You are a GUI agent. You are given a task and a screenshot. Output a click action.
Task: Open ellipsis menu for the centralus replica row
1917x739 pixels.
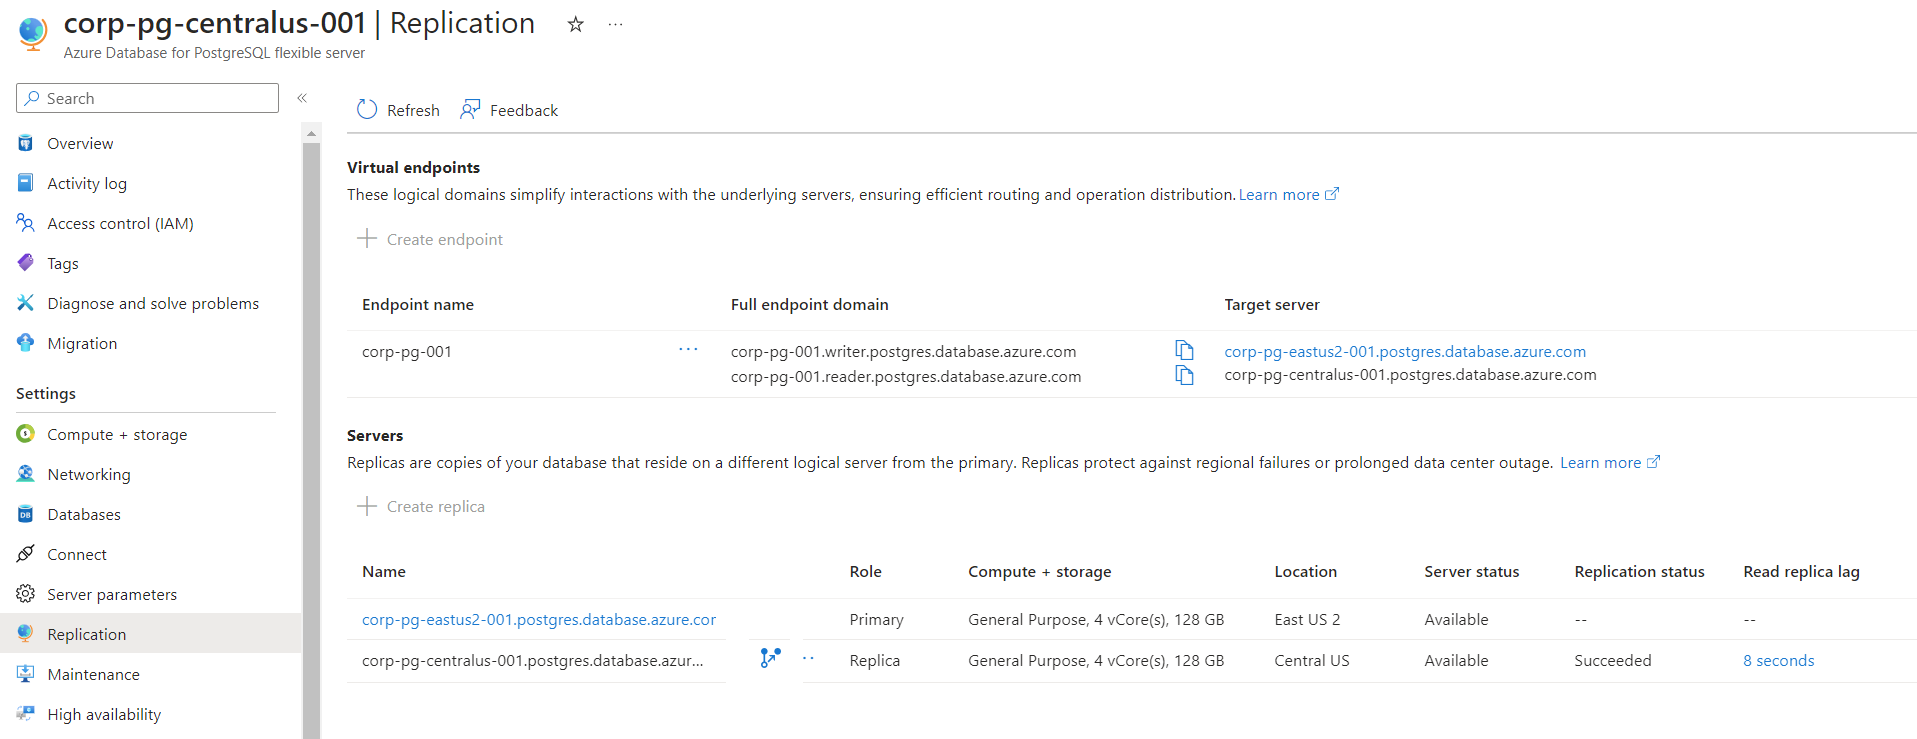(808, 659)
